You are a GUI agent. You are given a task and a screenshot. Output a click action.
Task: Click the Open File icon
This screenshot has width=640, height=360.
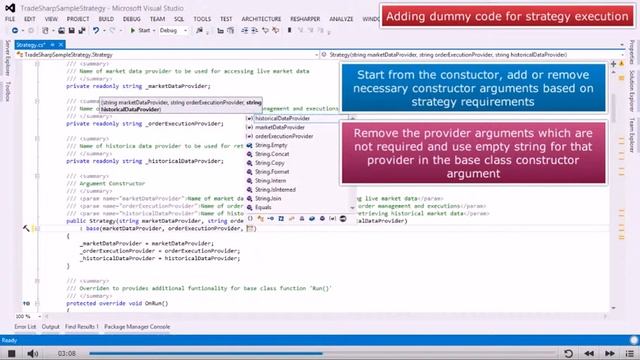point(61,31)
